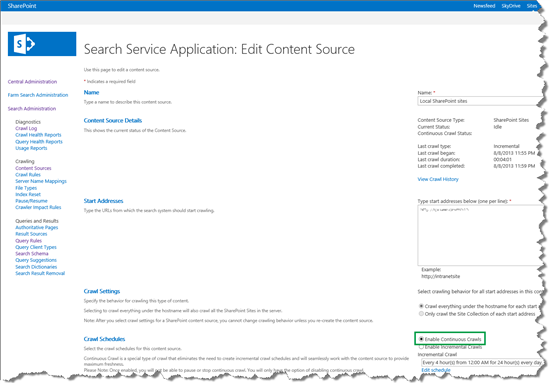
Task: Open Search Schema
Action: coord(32,254)
